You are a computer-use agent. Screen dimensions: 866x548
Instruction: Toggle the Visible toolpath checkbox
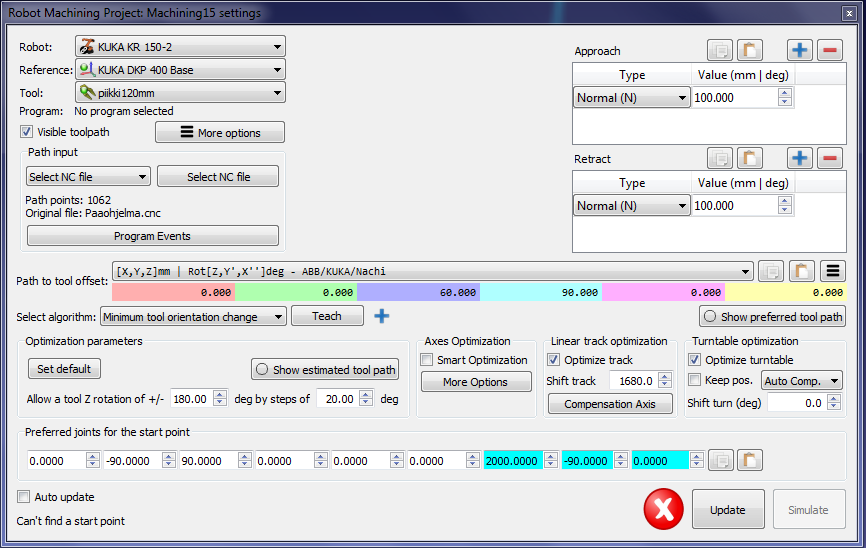tap(27, 132)
